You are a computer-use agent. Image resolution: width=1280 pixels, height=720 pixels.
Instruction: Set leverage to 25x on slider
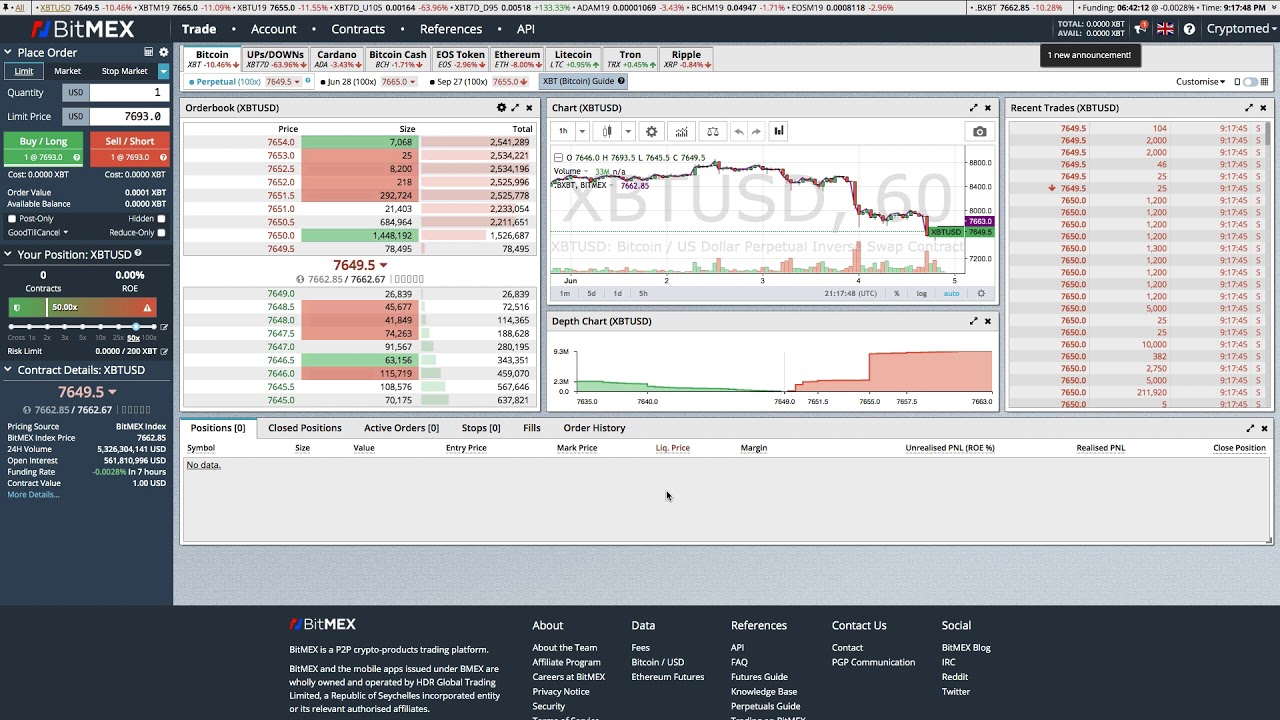click(x=117, y=327)
